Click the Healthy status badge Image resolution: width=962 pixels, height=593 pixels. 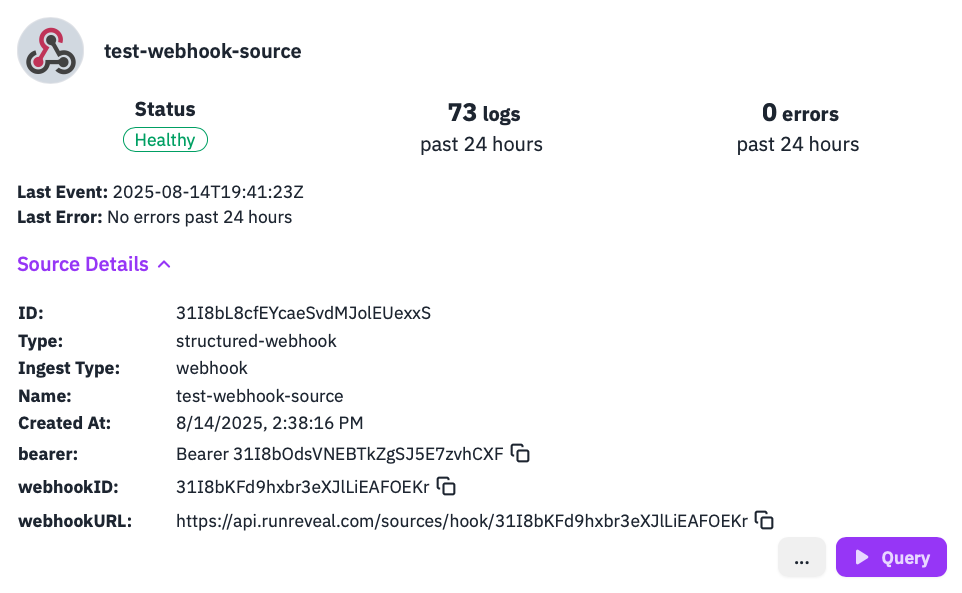coord(165,139)
